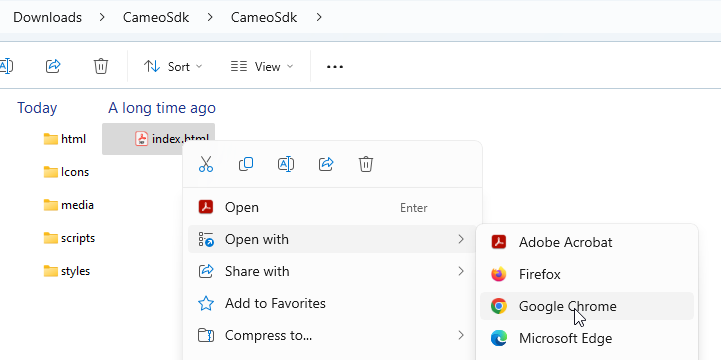Screen dimensions: 721x360
Task: Click the Share icon in context menu
Action: pyautogui.click(x=326, y=164)
